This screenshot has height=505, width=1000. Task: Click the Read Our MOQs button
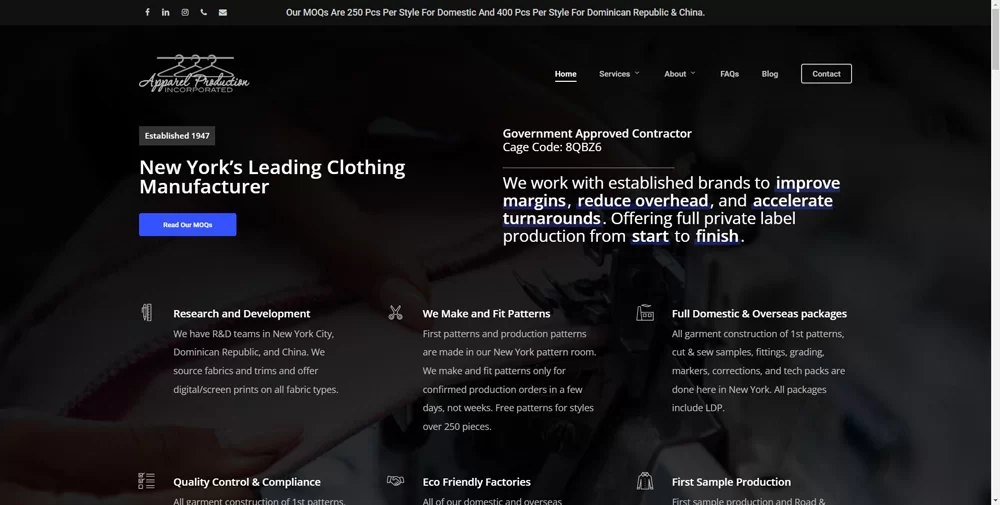[188, 224]
